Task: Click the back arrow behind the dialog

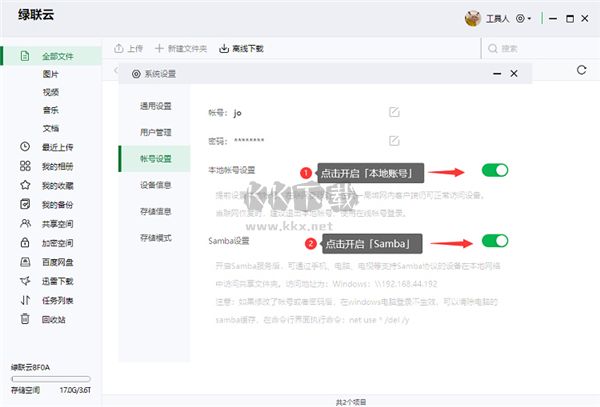Action: coord(116,70)
